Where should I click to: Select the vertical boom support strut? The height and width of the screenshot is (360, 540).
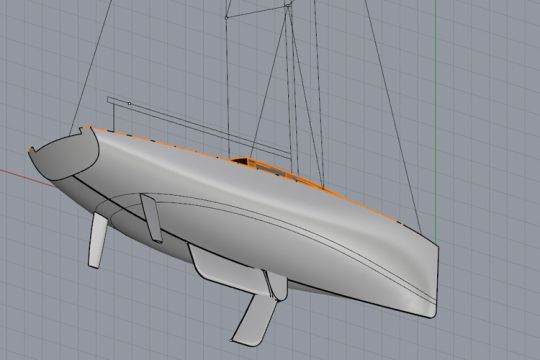(114, 116)
